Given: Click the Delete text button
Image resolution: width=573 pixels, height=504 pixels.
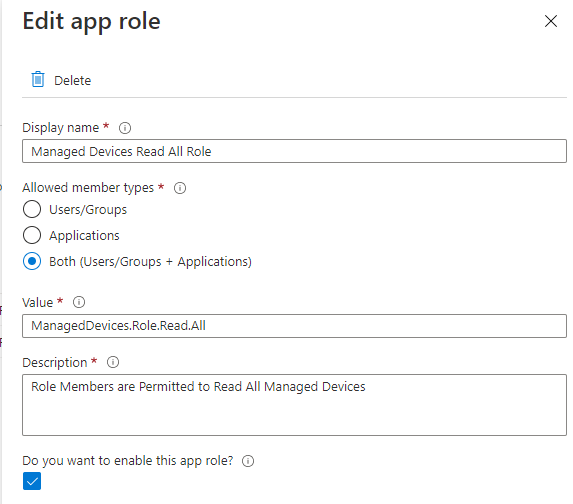Looking at the screenshot, I should [x=72, y=80].
